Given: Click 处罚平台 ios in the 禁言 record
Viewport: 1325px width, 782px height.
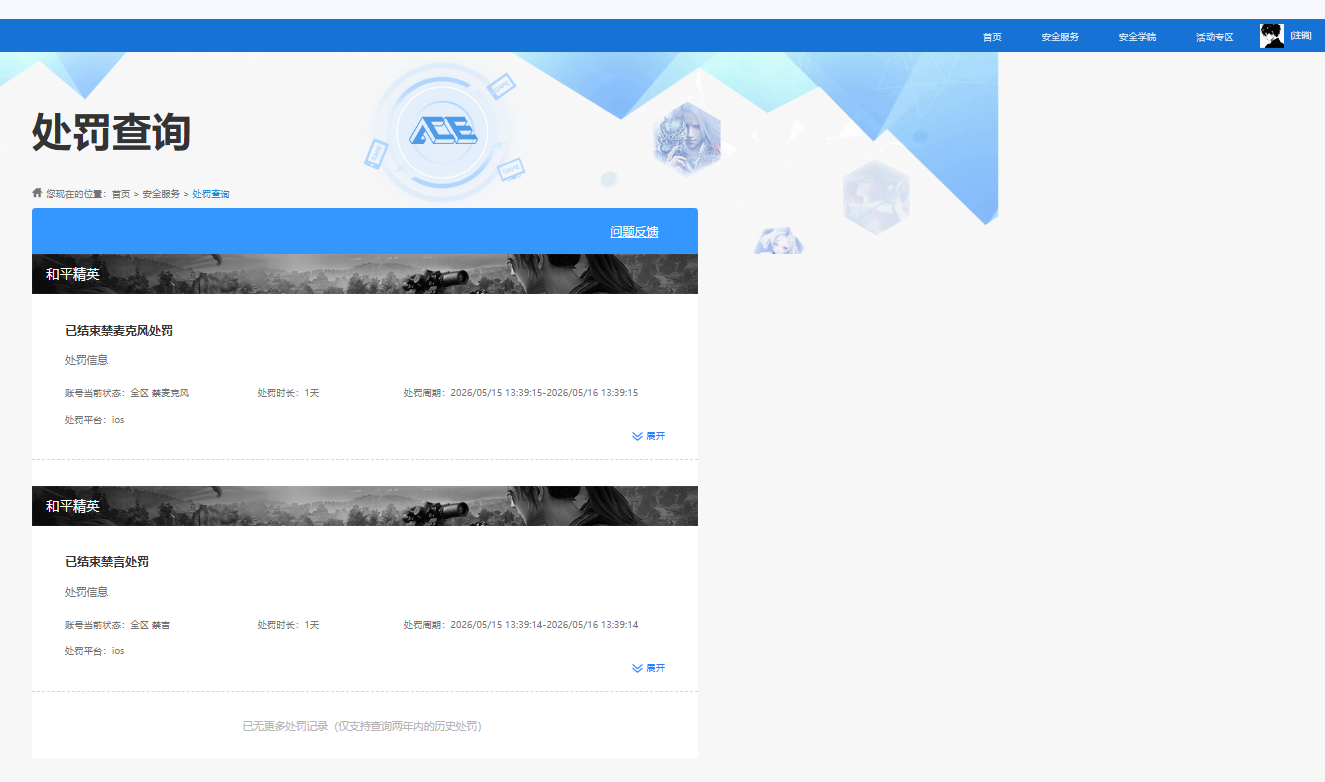Looking at the screenshot, I should tap(95, 651).
